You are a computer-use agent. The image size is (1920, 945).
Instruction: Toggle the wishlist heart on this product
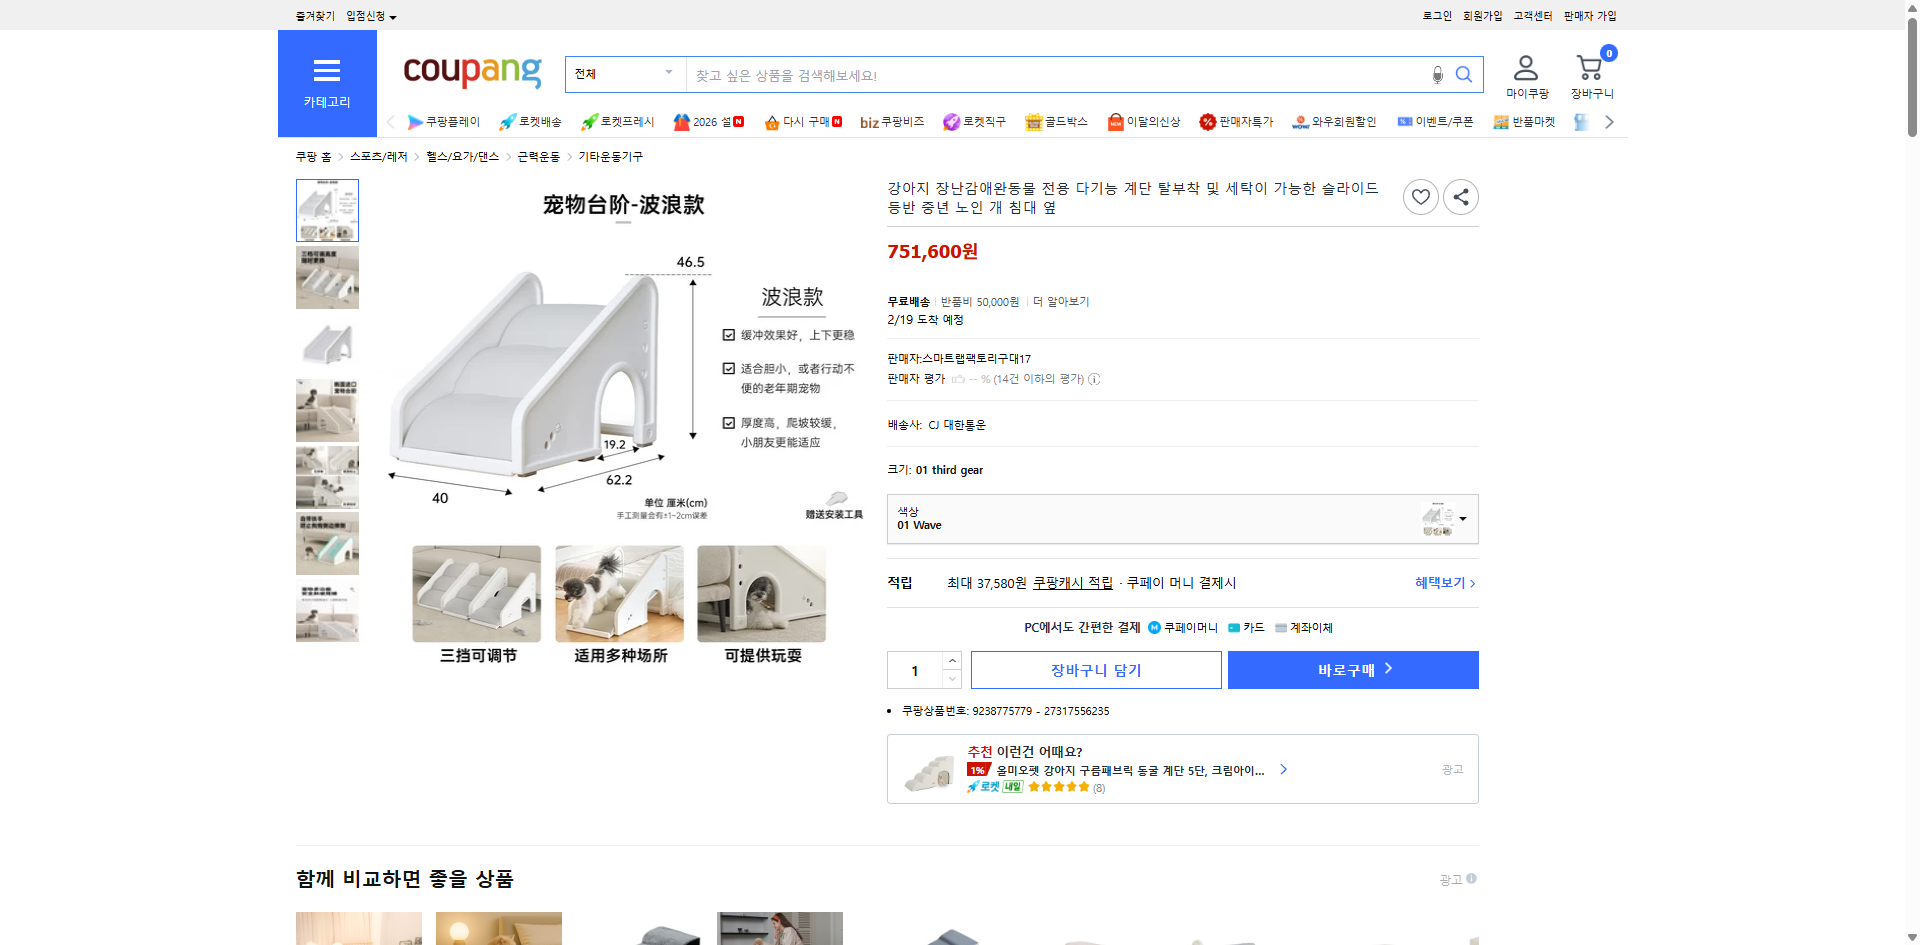[x=1420, y=197]
